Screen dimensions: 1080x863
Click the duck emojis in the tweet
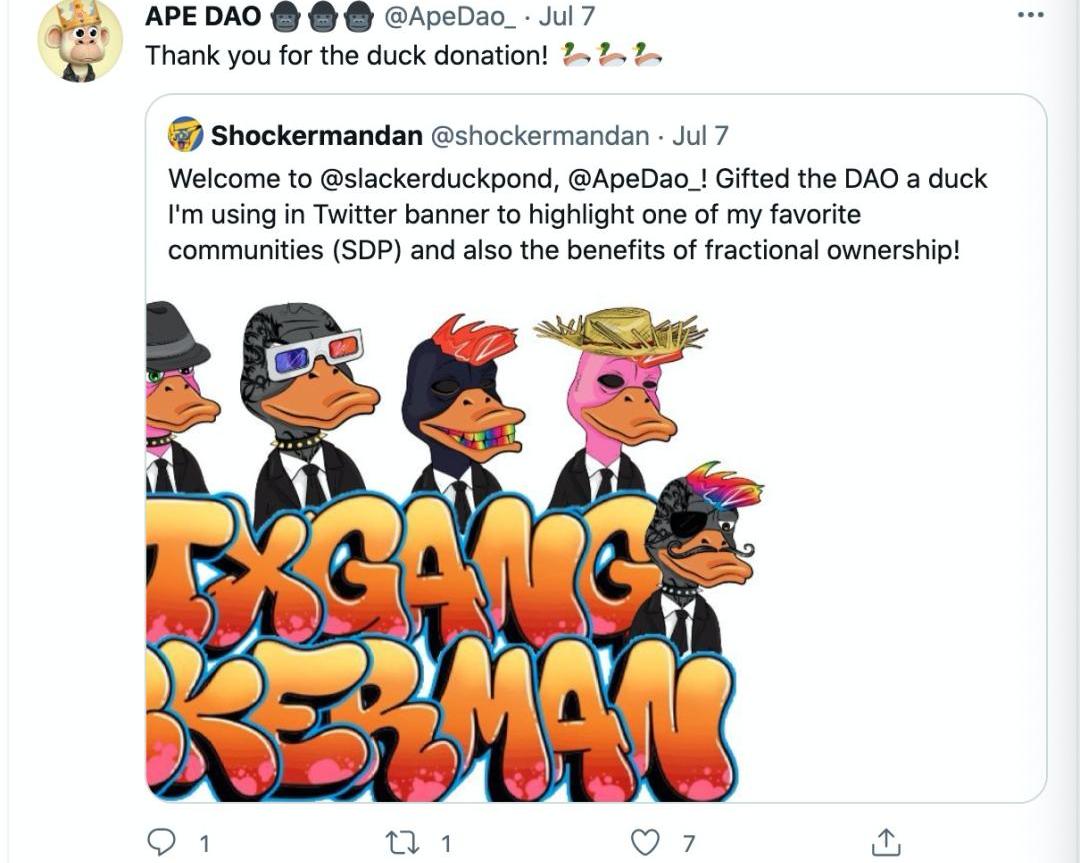click(612, 55)
